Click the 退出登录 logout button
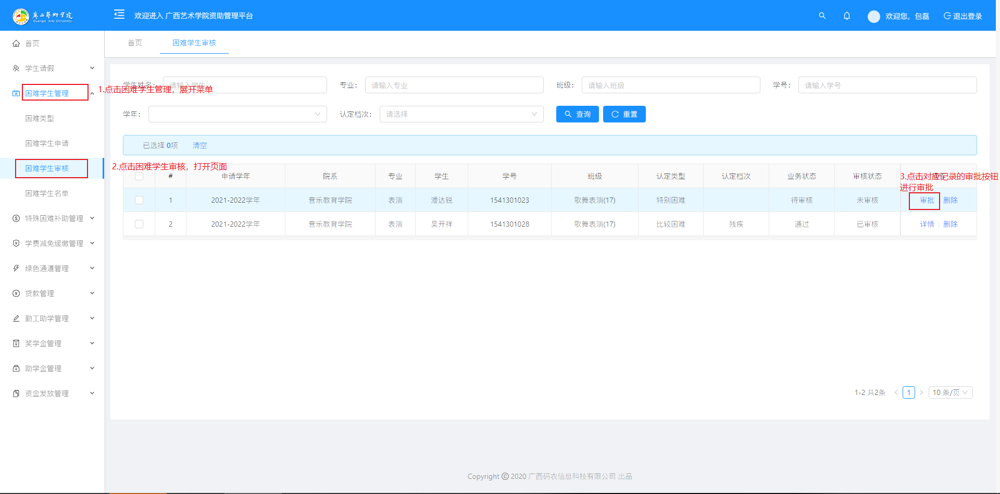Screen dimensions: 1000x494 point(962,16)
